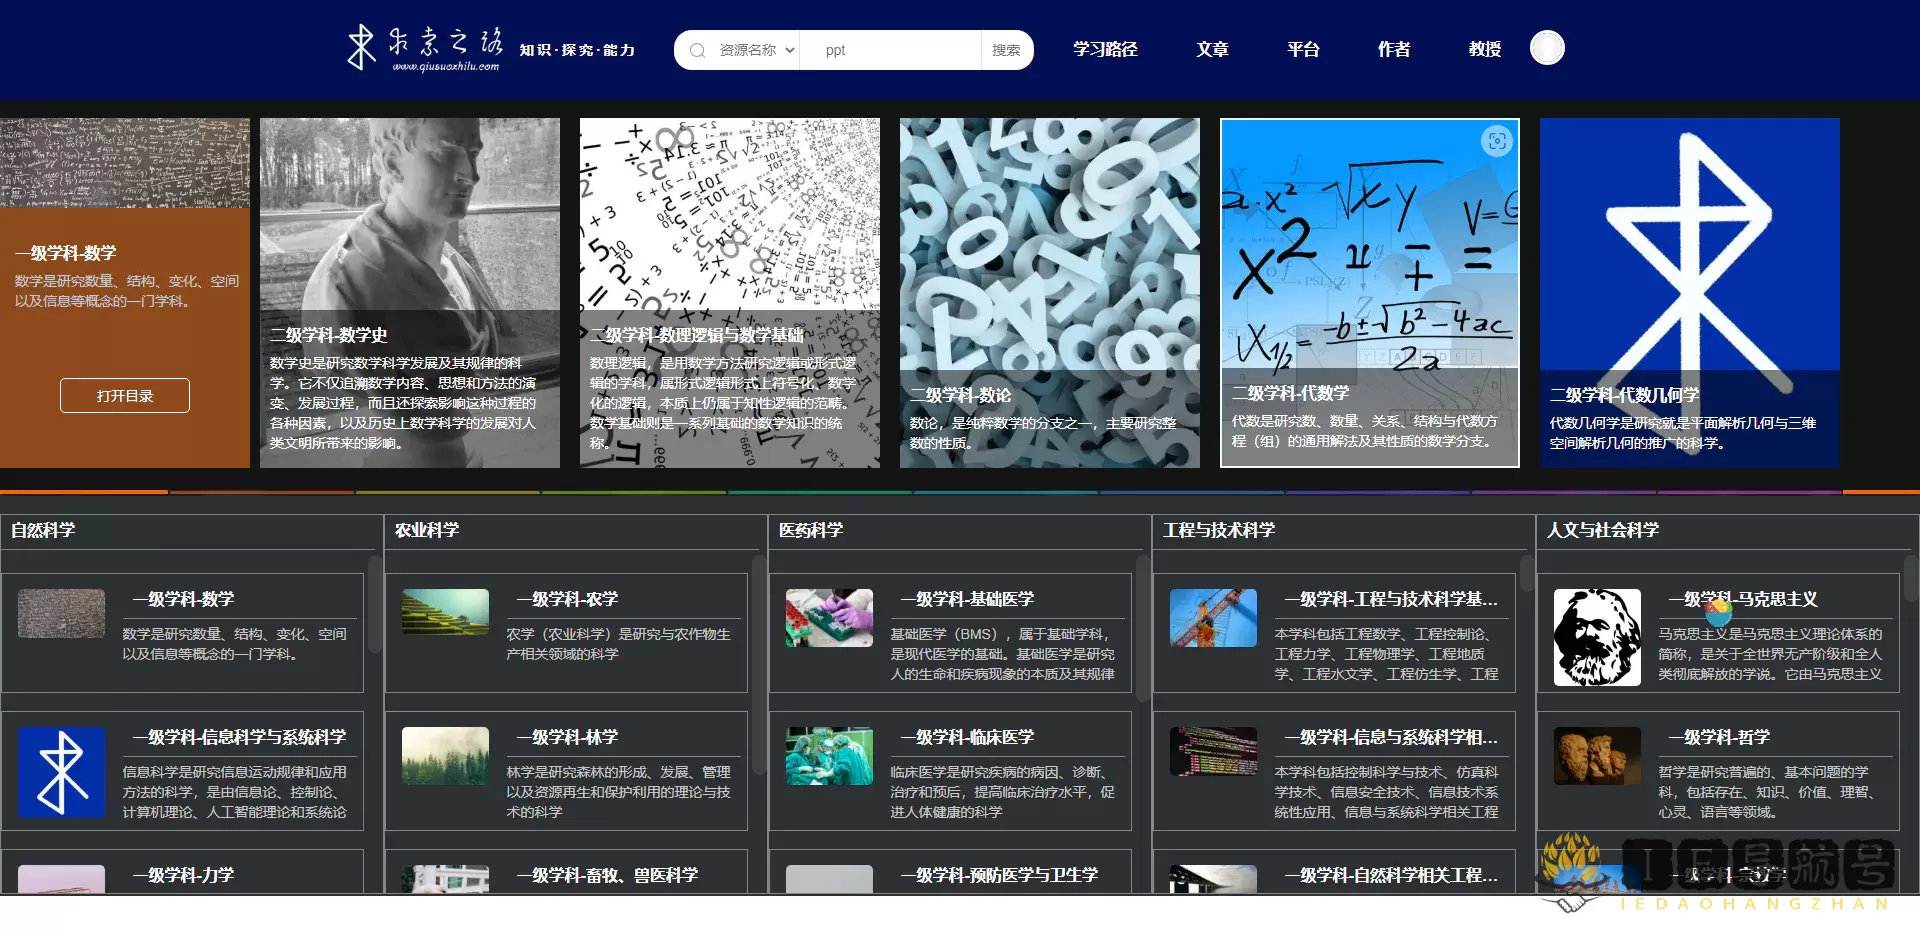Click the 求索之路 site logo
The width and height of the screenshot is (1920, 937).
point(420,47)
